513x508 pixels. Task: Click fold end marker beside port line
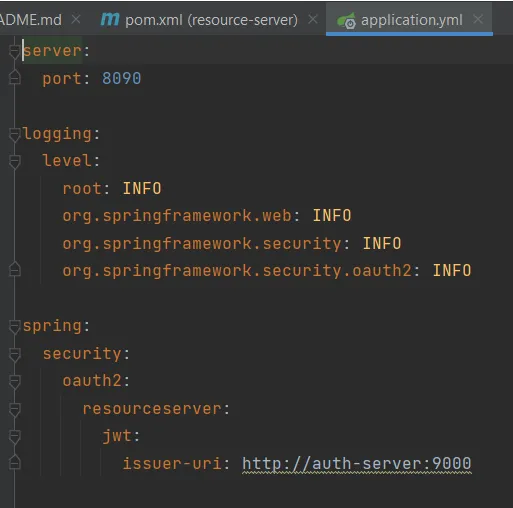point(14,77)
